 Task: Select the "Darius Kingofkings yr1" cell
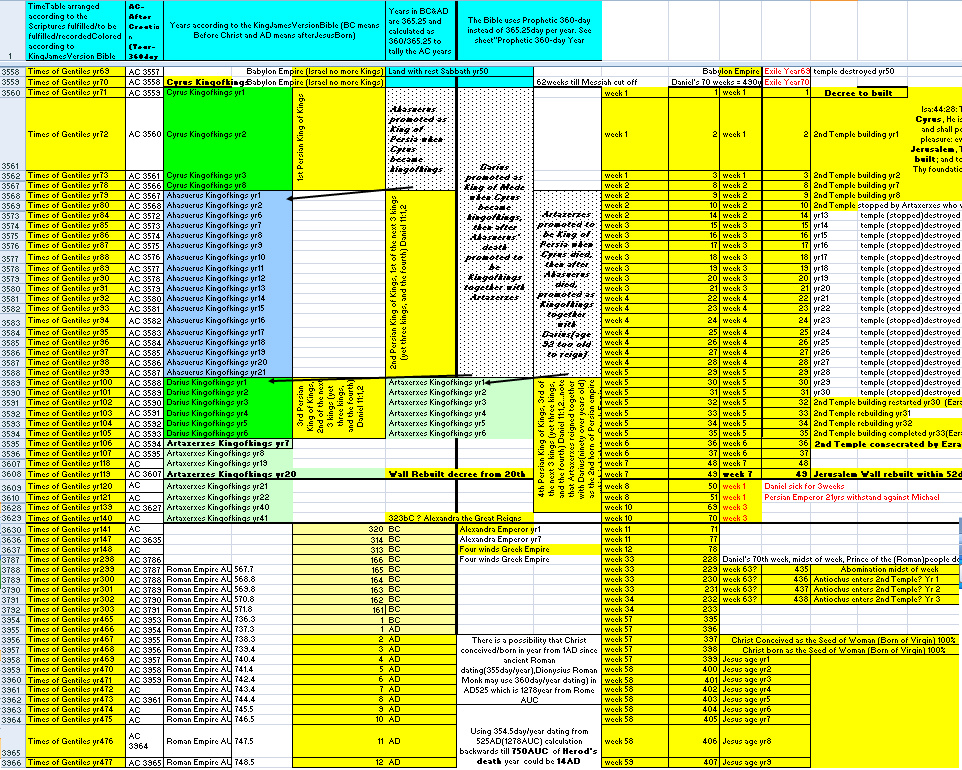pyautogui.click(x=228, y=382)
